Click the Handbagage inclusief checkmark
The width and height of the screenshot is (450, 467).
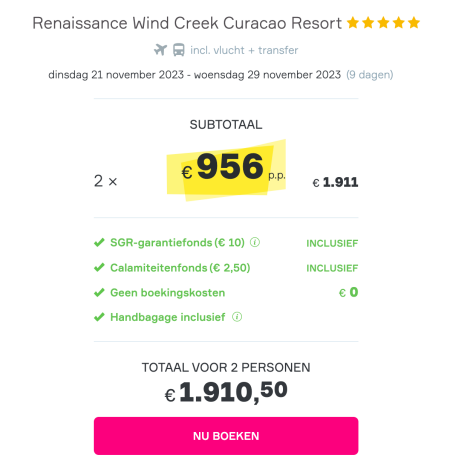coord(99,317)
